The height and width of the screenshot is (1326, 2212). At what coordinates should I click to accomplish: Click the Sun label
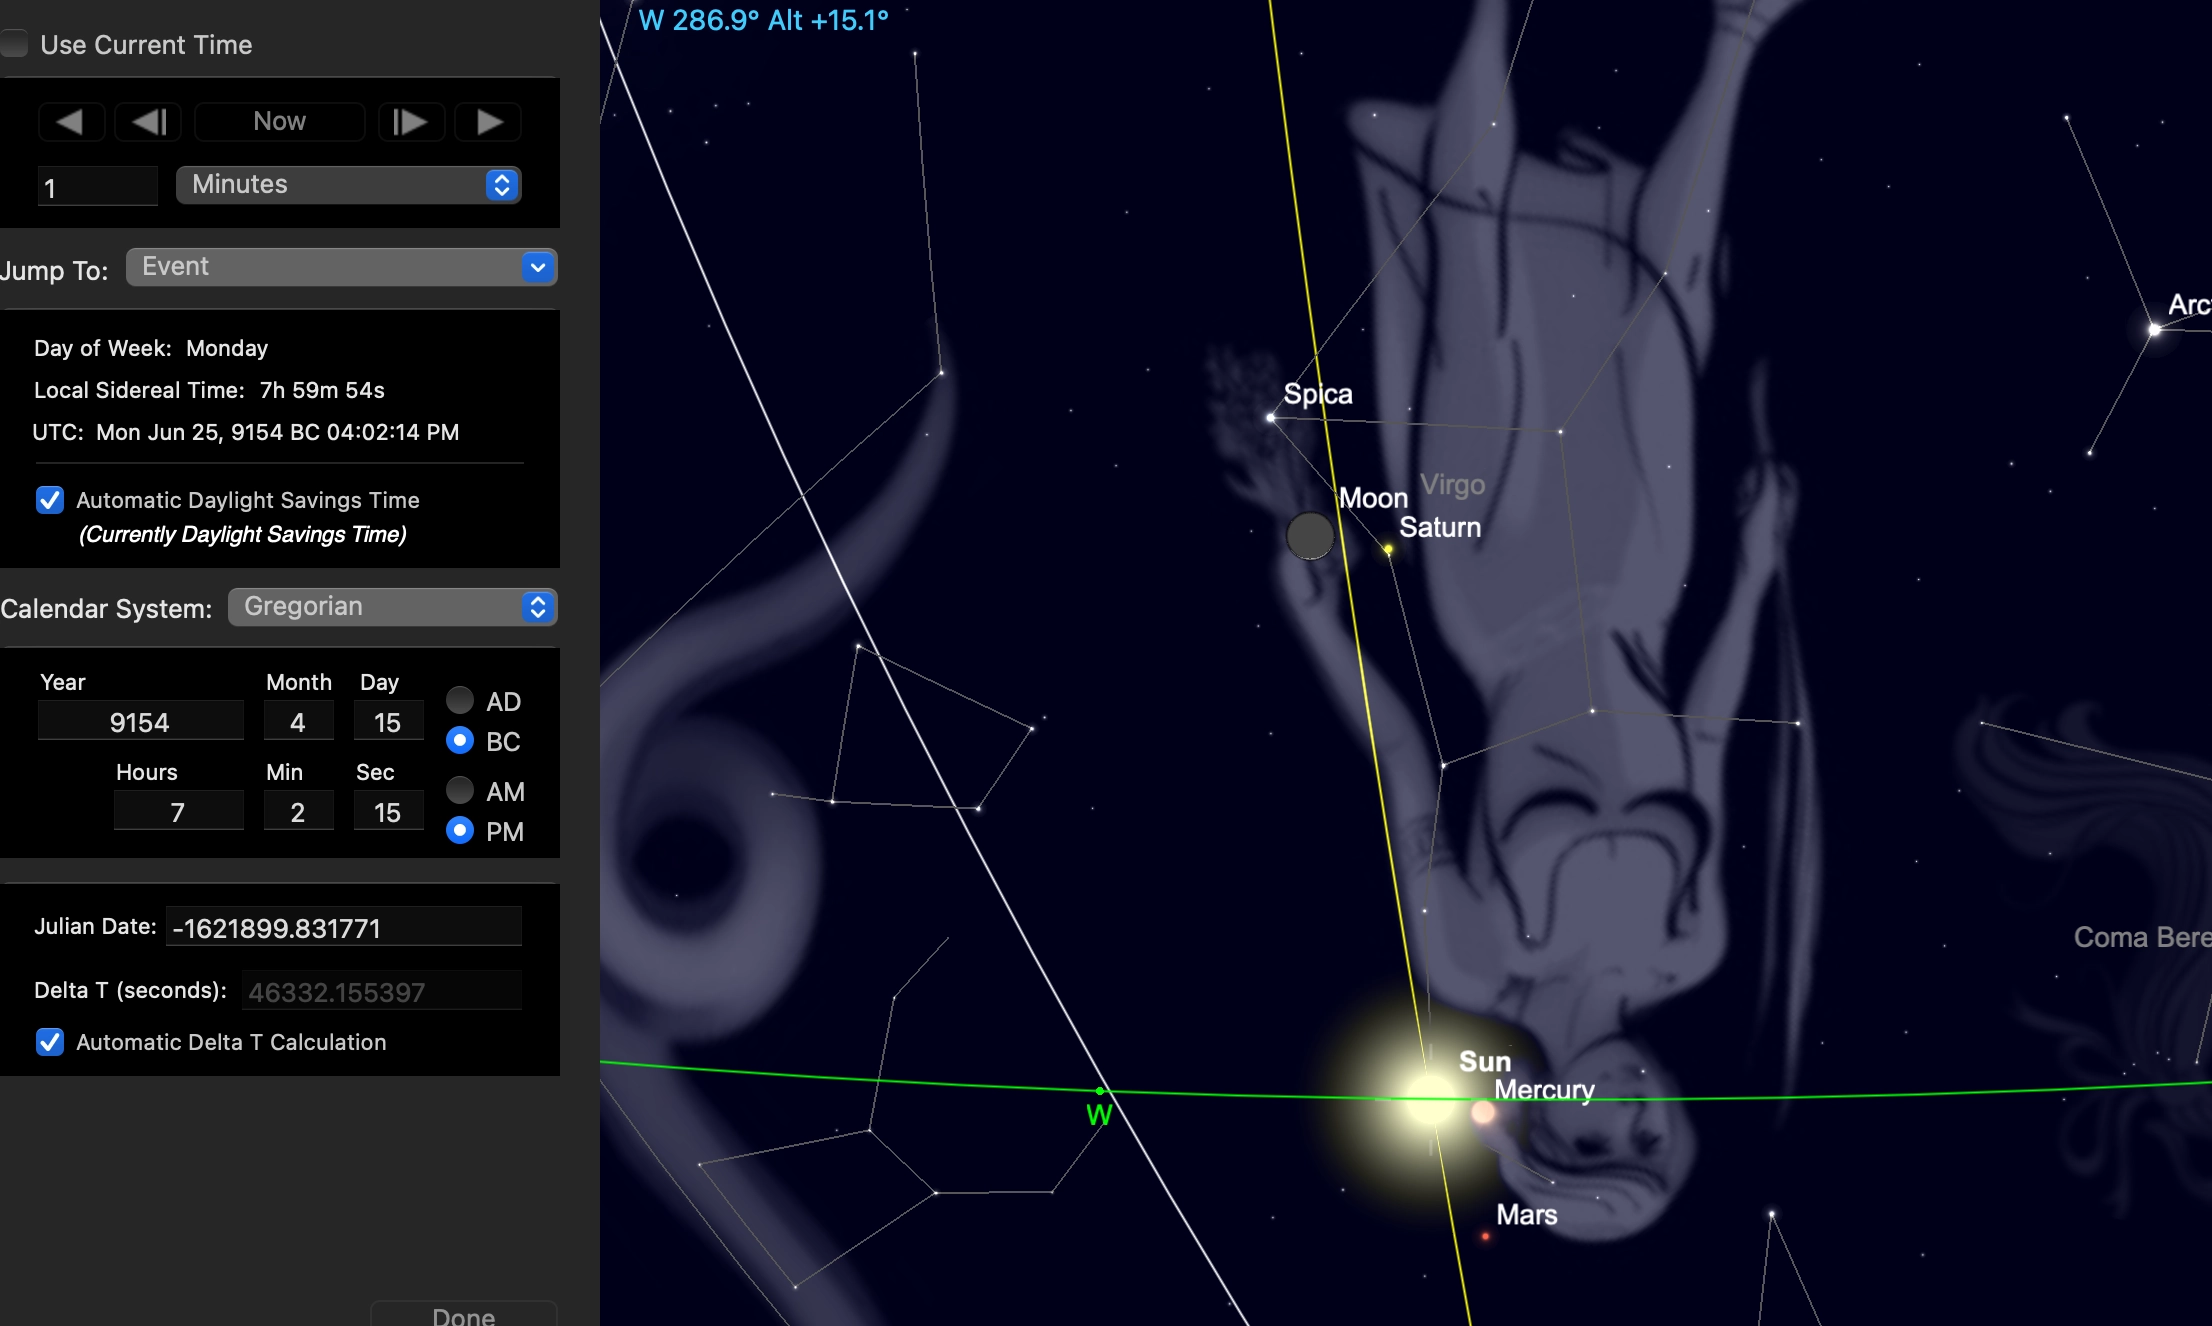(x=1485, y=1061)
